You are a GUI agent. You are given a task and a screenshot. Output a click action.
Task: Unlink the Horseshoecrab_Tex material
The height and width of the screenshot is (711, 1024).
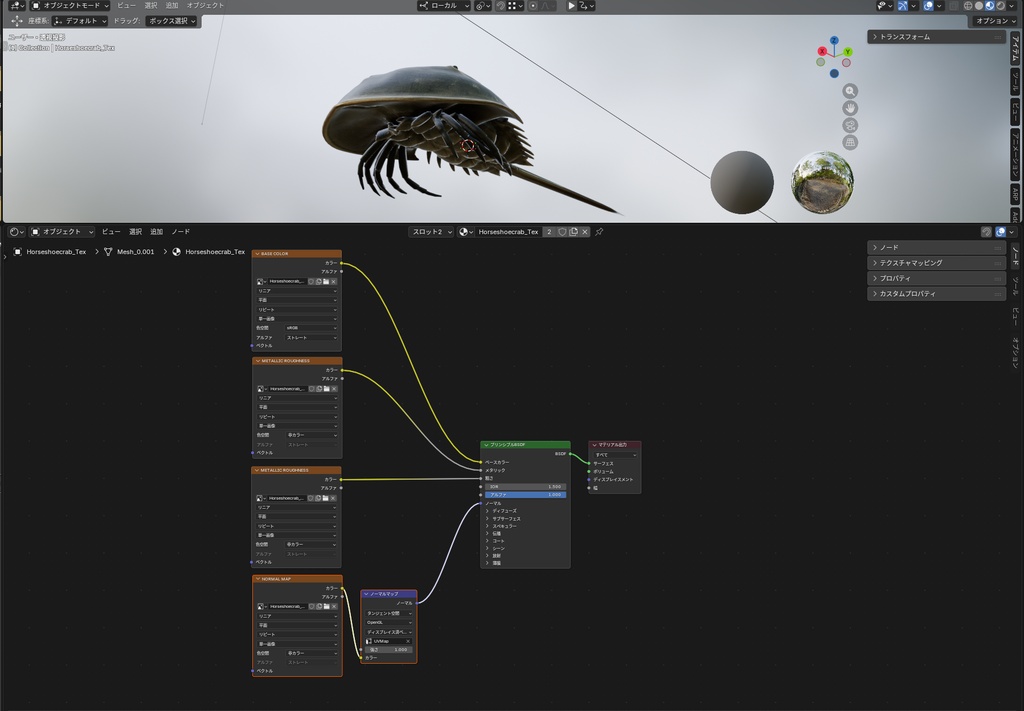coord(585,232)
